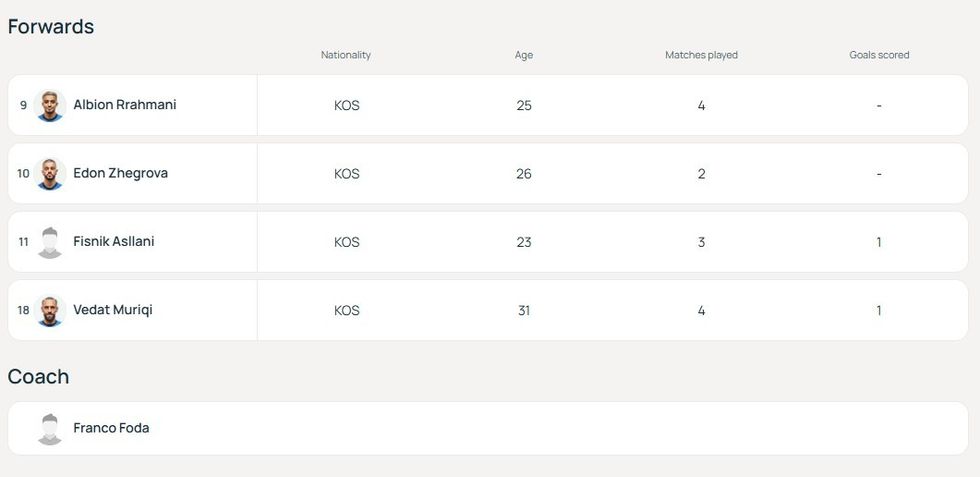
Task: Click Albion Rrahmani's KOS nationality
Action: 346,105
